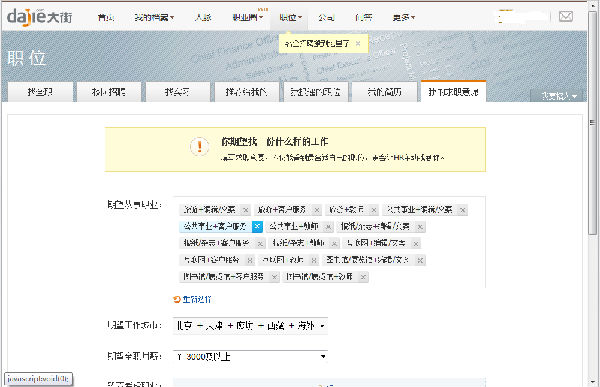Switch to the 校园招聘 tab
Image resolution: width=600 pixels, height=387 pixels.
pyautogui.click(x=109, y=92)
